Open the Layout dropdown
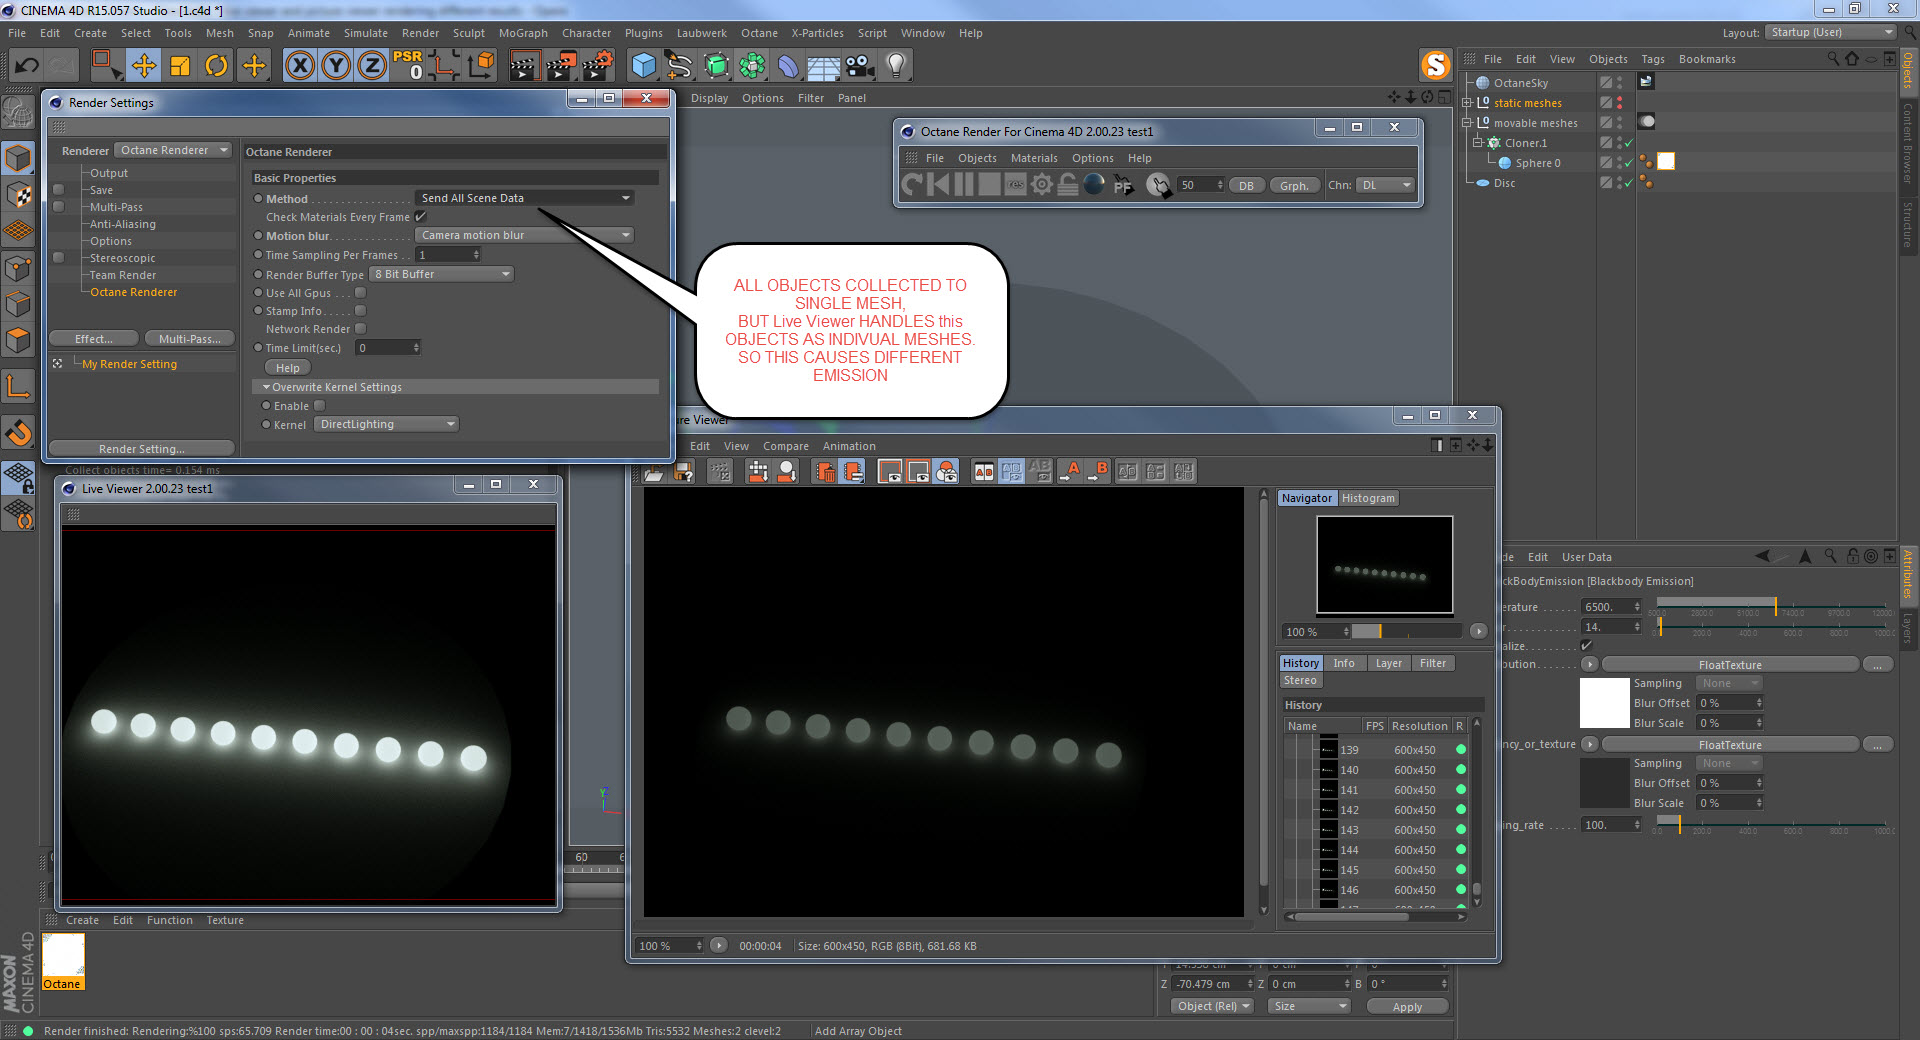The height and width of the screenshot is (1040, 1920). (x=1831, y=32)
